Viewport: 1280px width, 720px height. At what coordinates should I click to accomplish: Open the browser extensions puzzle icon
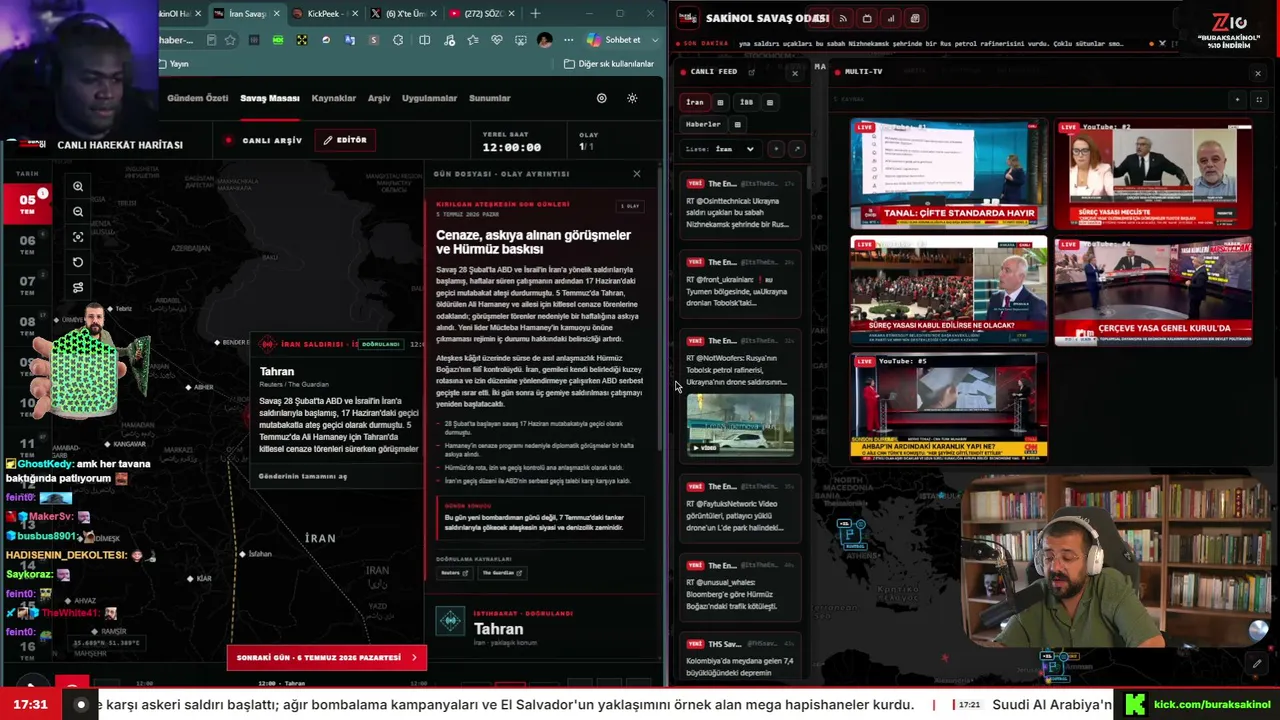coord(398,40)
